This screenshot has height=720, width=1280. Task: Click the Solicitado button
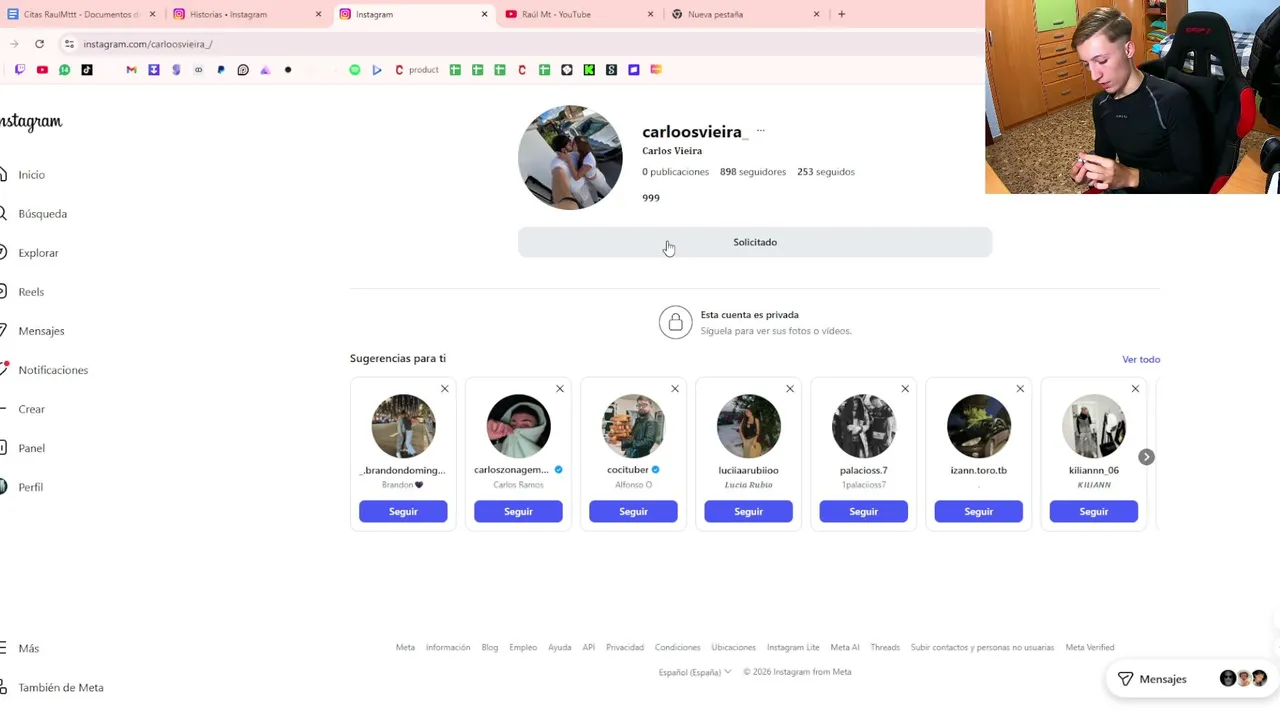point(755,242)
